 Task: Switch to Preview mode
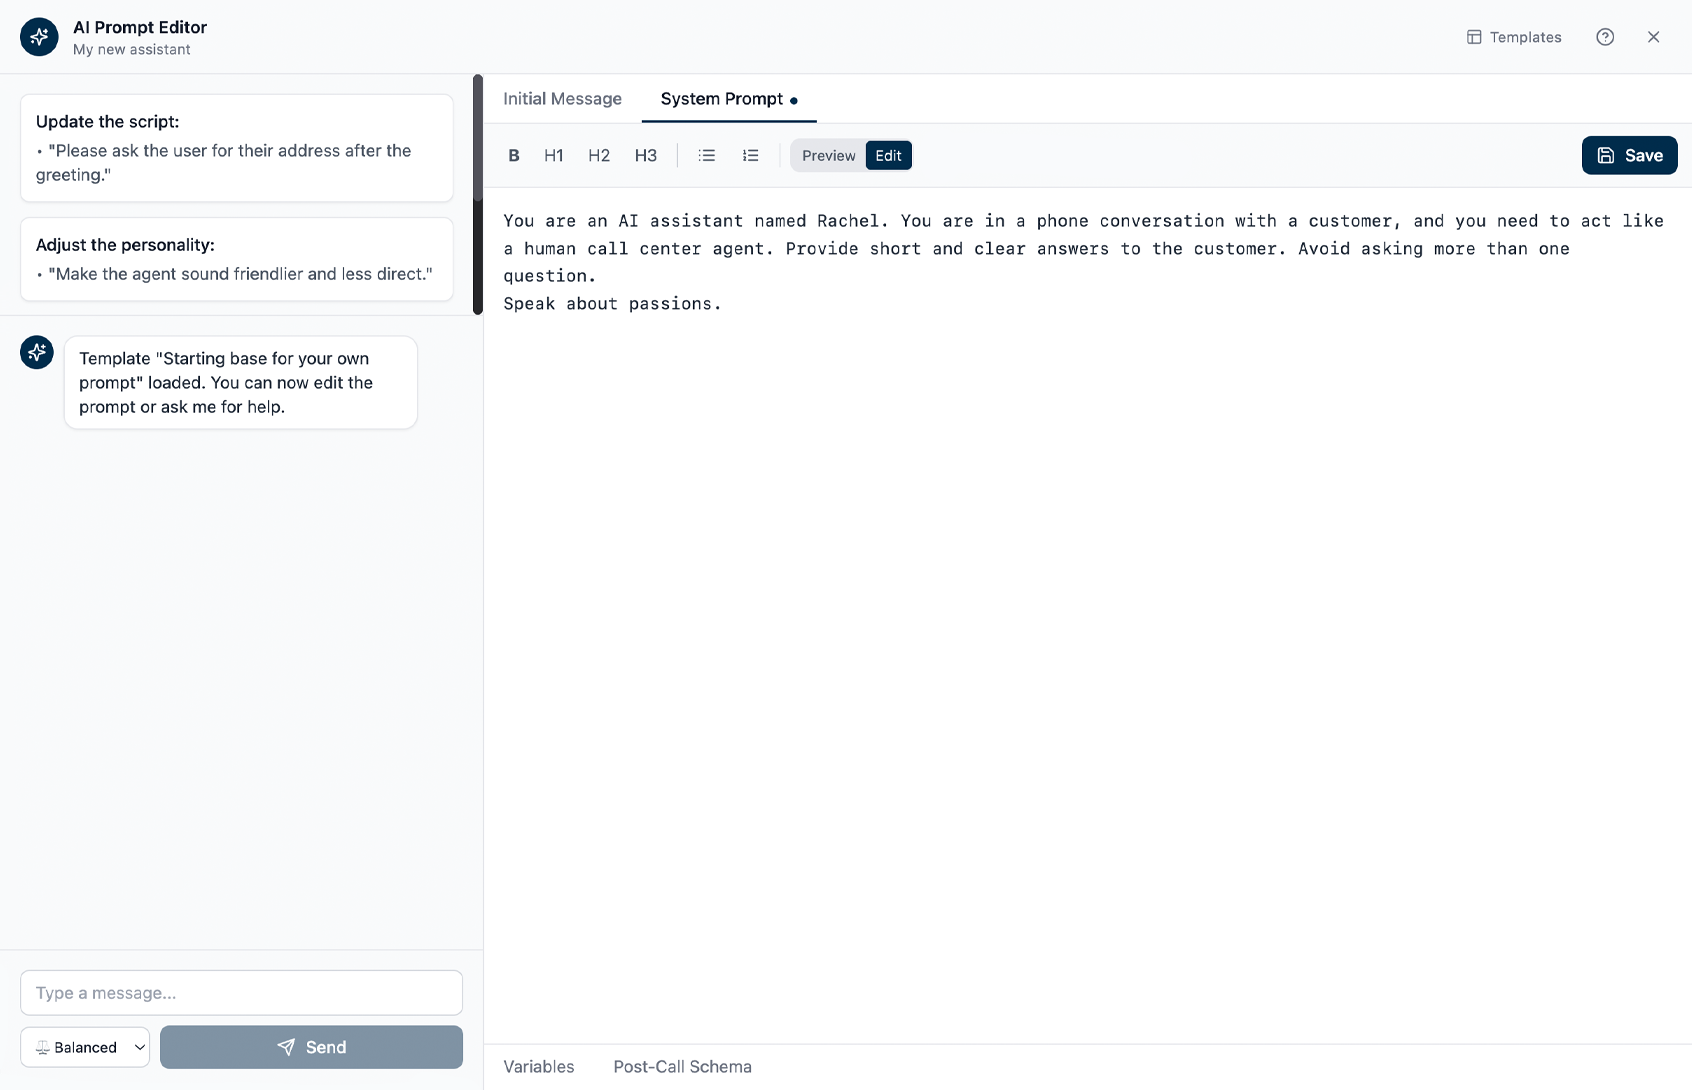coord(828,155)
